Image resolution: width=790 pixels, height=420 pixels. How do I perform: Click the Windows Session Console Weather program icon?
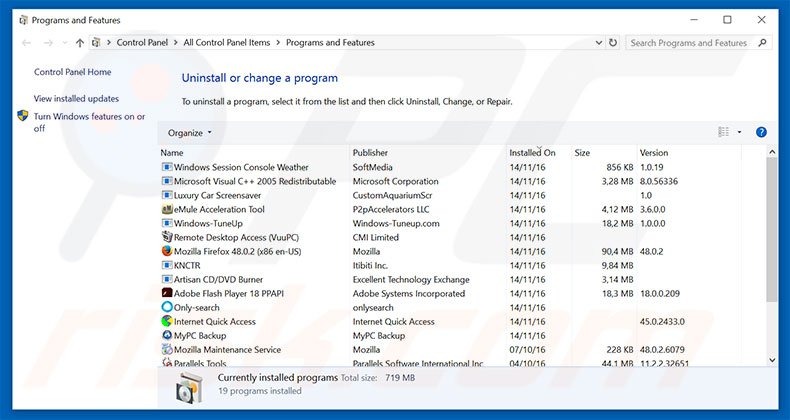click(167, 167)
